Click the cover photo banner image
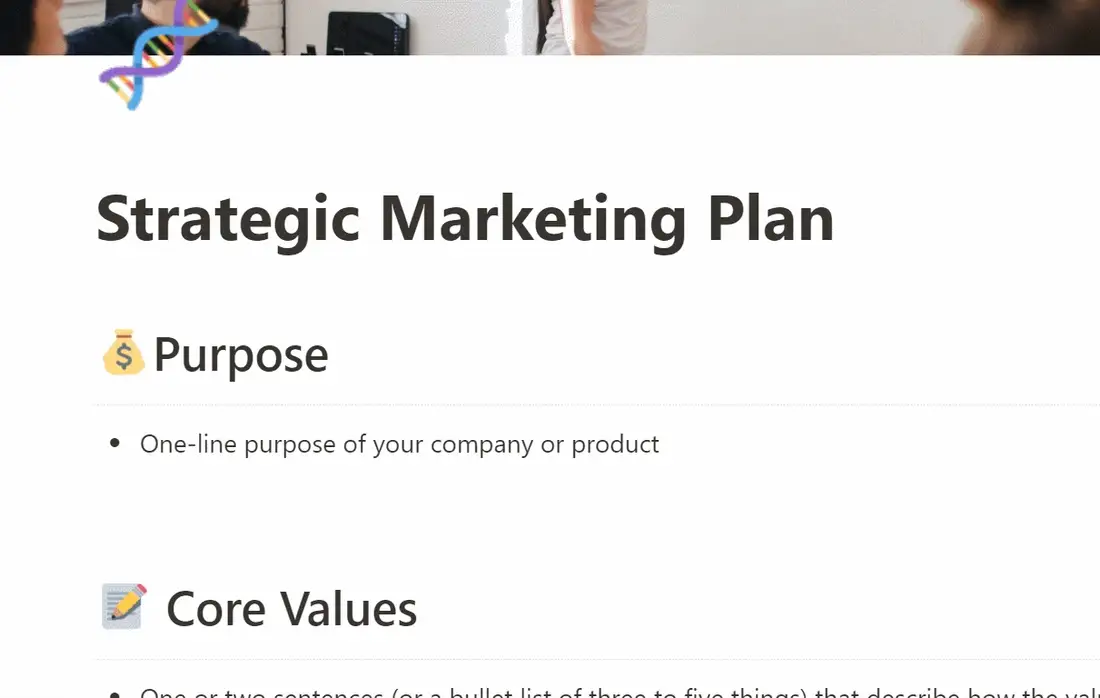 pyautogui.click(x=550, y=27)
